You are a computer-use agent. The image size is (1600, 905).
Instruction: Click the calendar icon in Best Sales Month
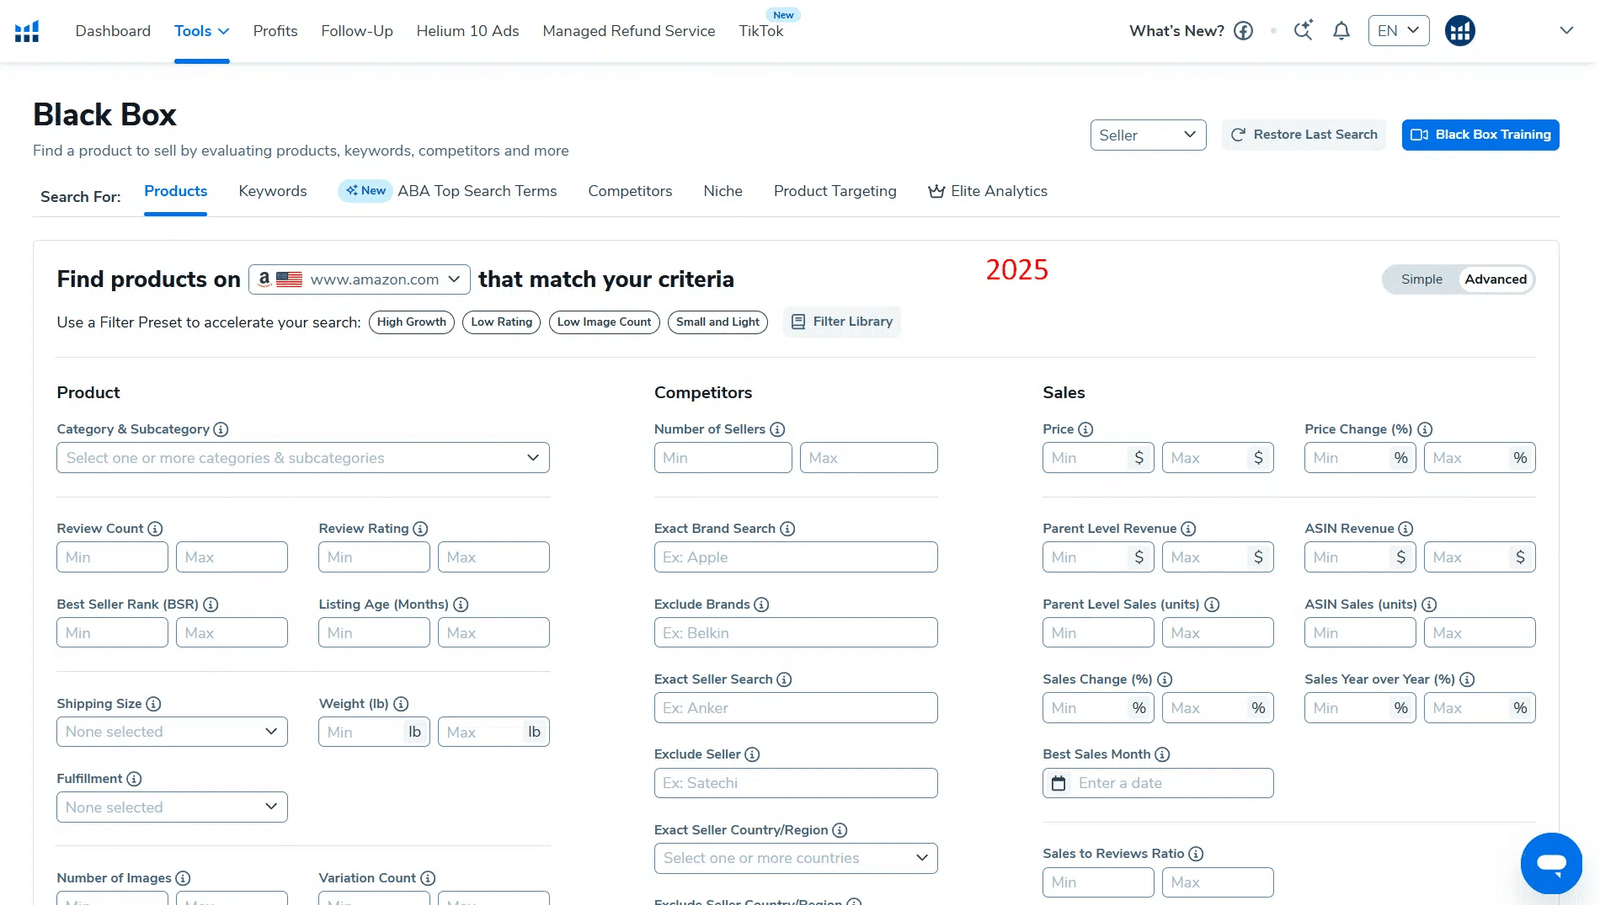point(1059,783)
